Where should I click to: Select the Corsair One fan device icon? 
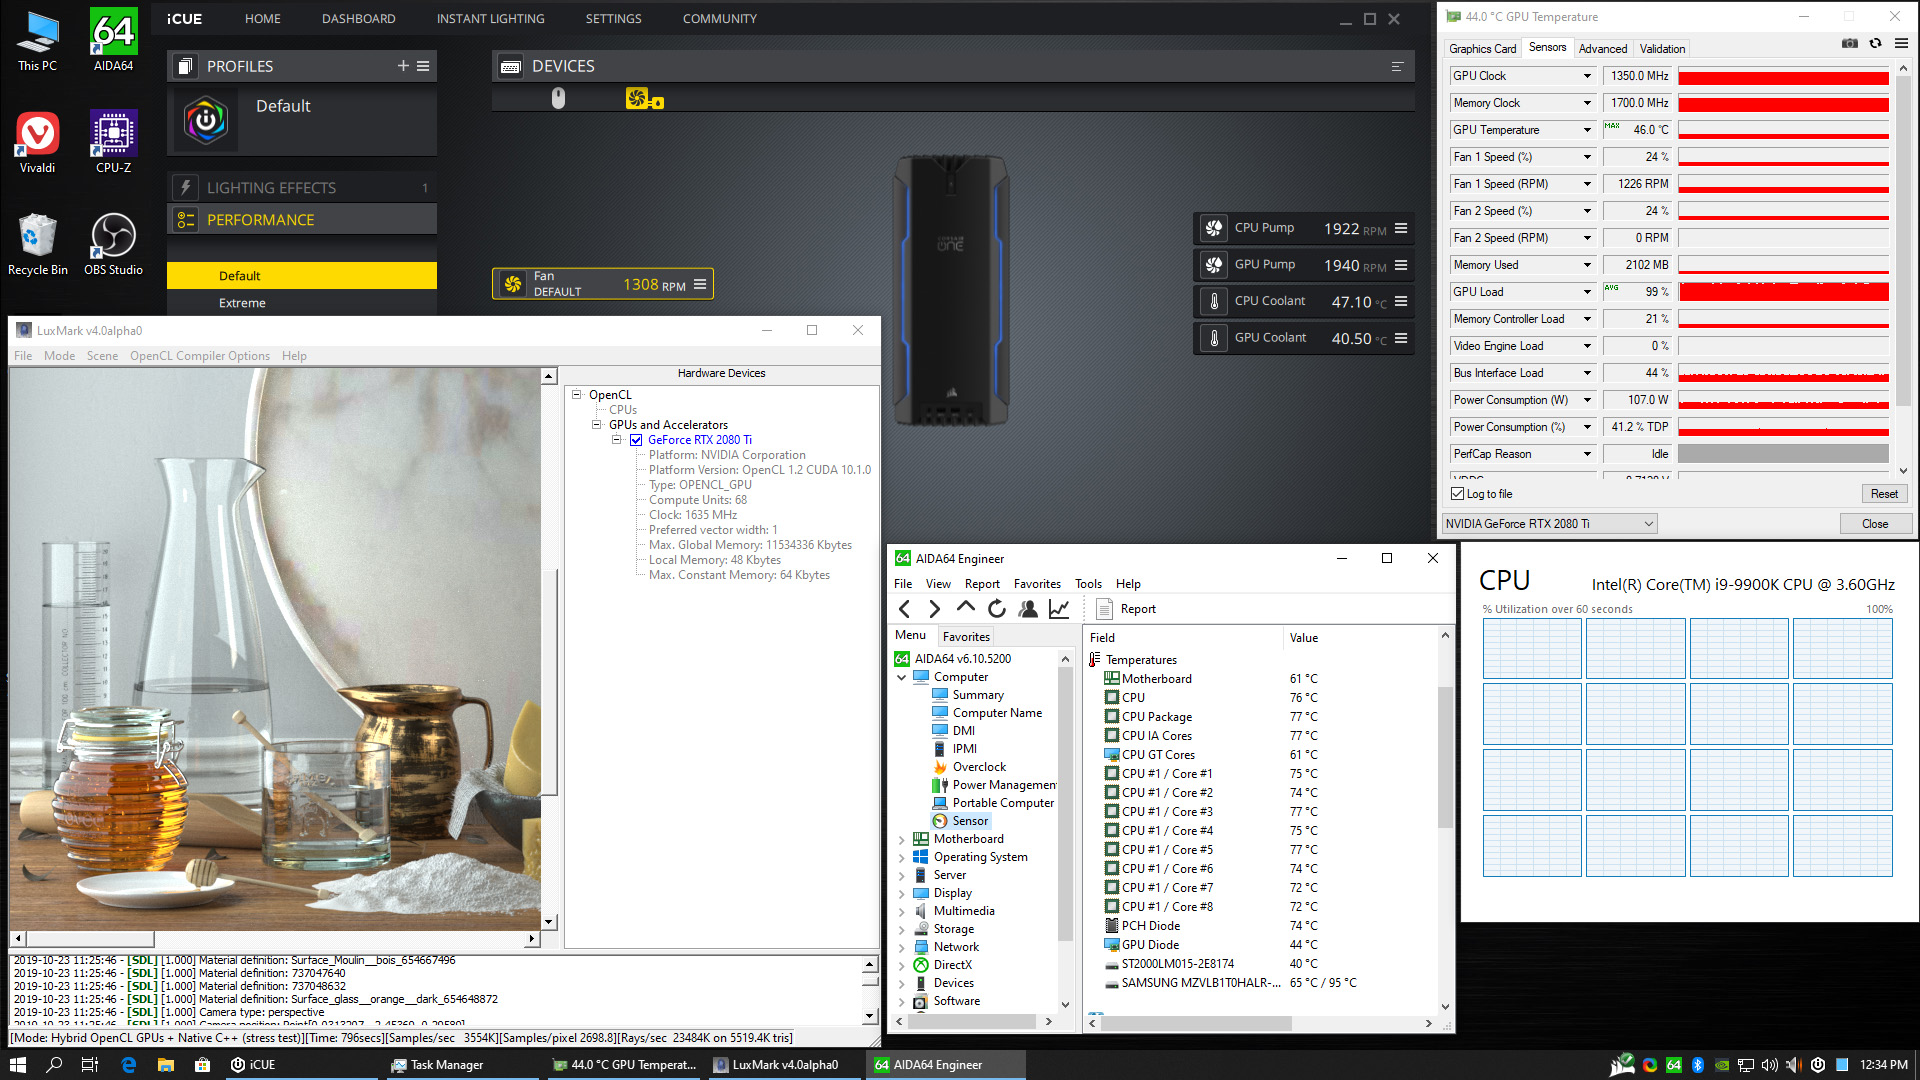pyautogui.click(x=644, y=98)
